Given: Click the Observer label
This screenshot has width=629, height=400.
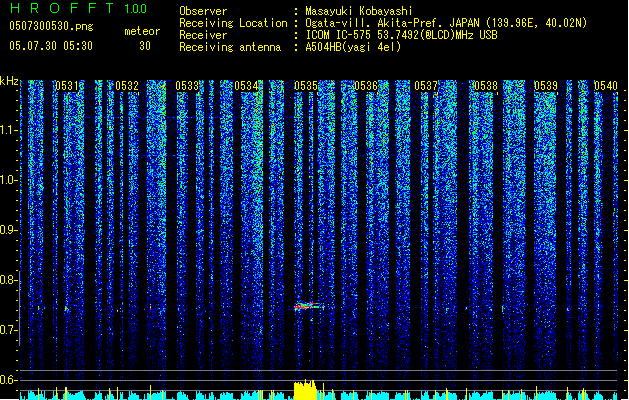Looking at the screenshot, I should coord(203,11).
